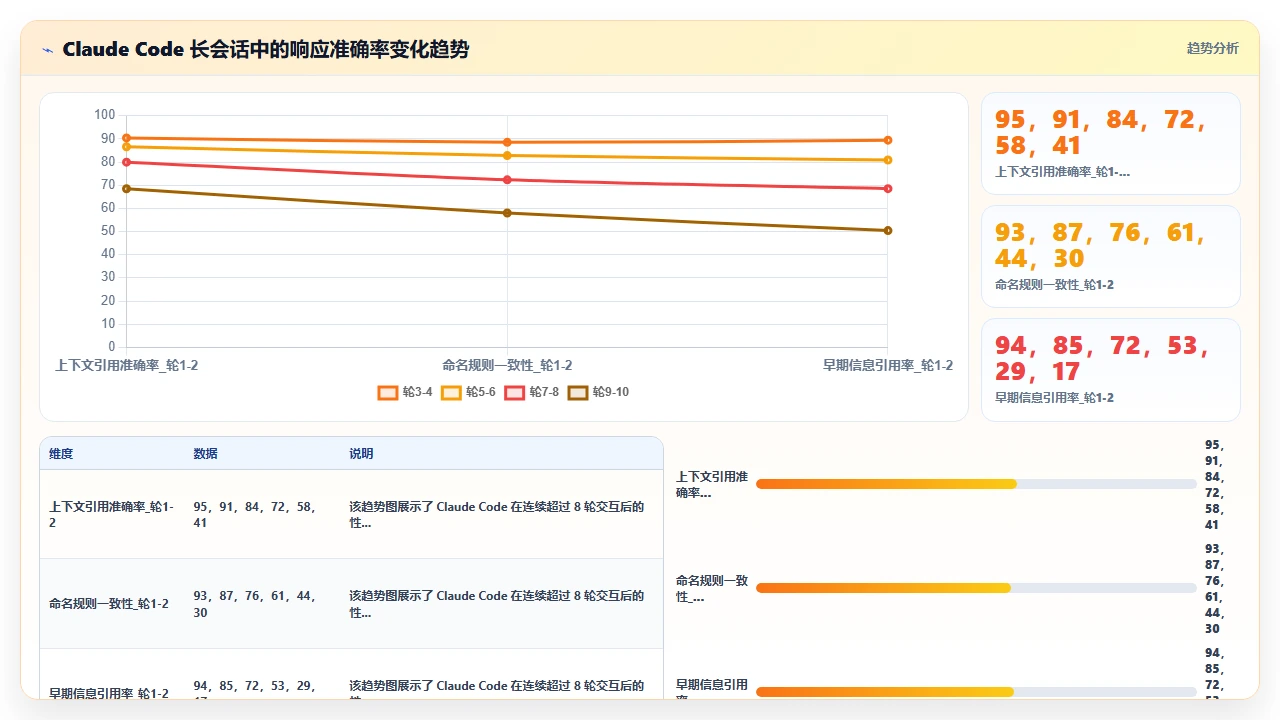Toggle the 轮9-10 legend series

[x=598, y=392]
